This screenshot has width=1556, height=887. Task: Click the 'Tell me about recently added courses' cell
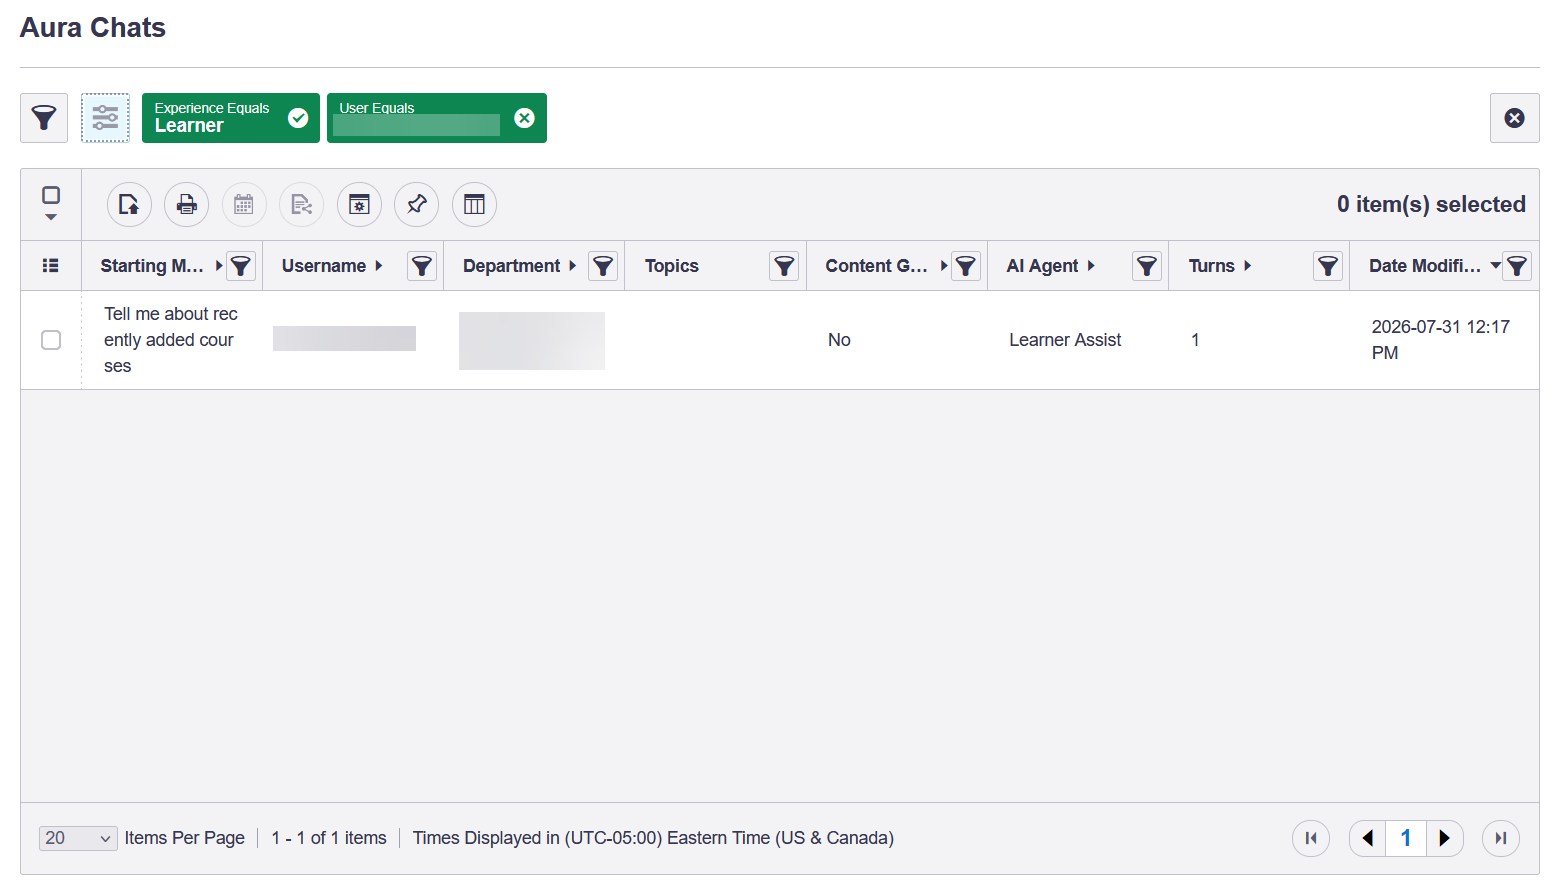click(x=171, y=340)
